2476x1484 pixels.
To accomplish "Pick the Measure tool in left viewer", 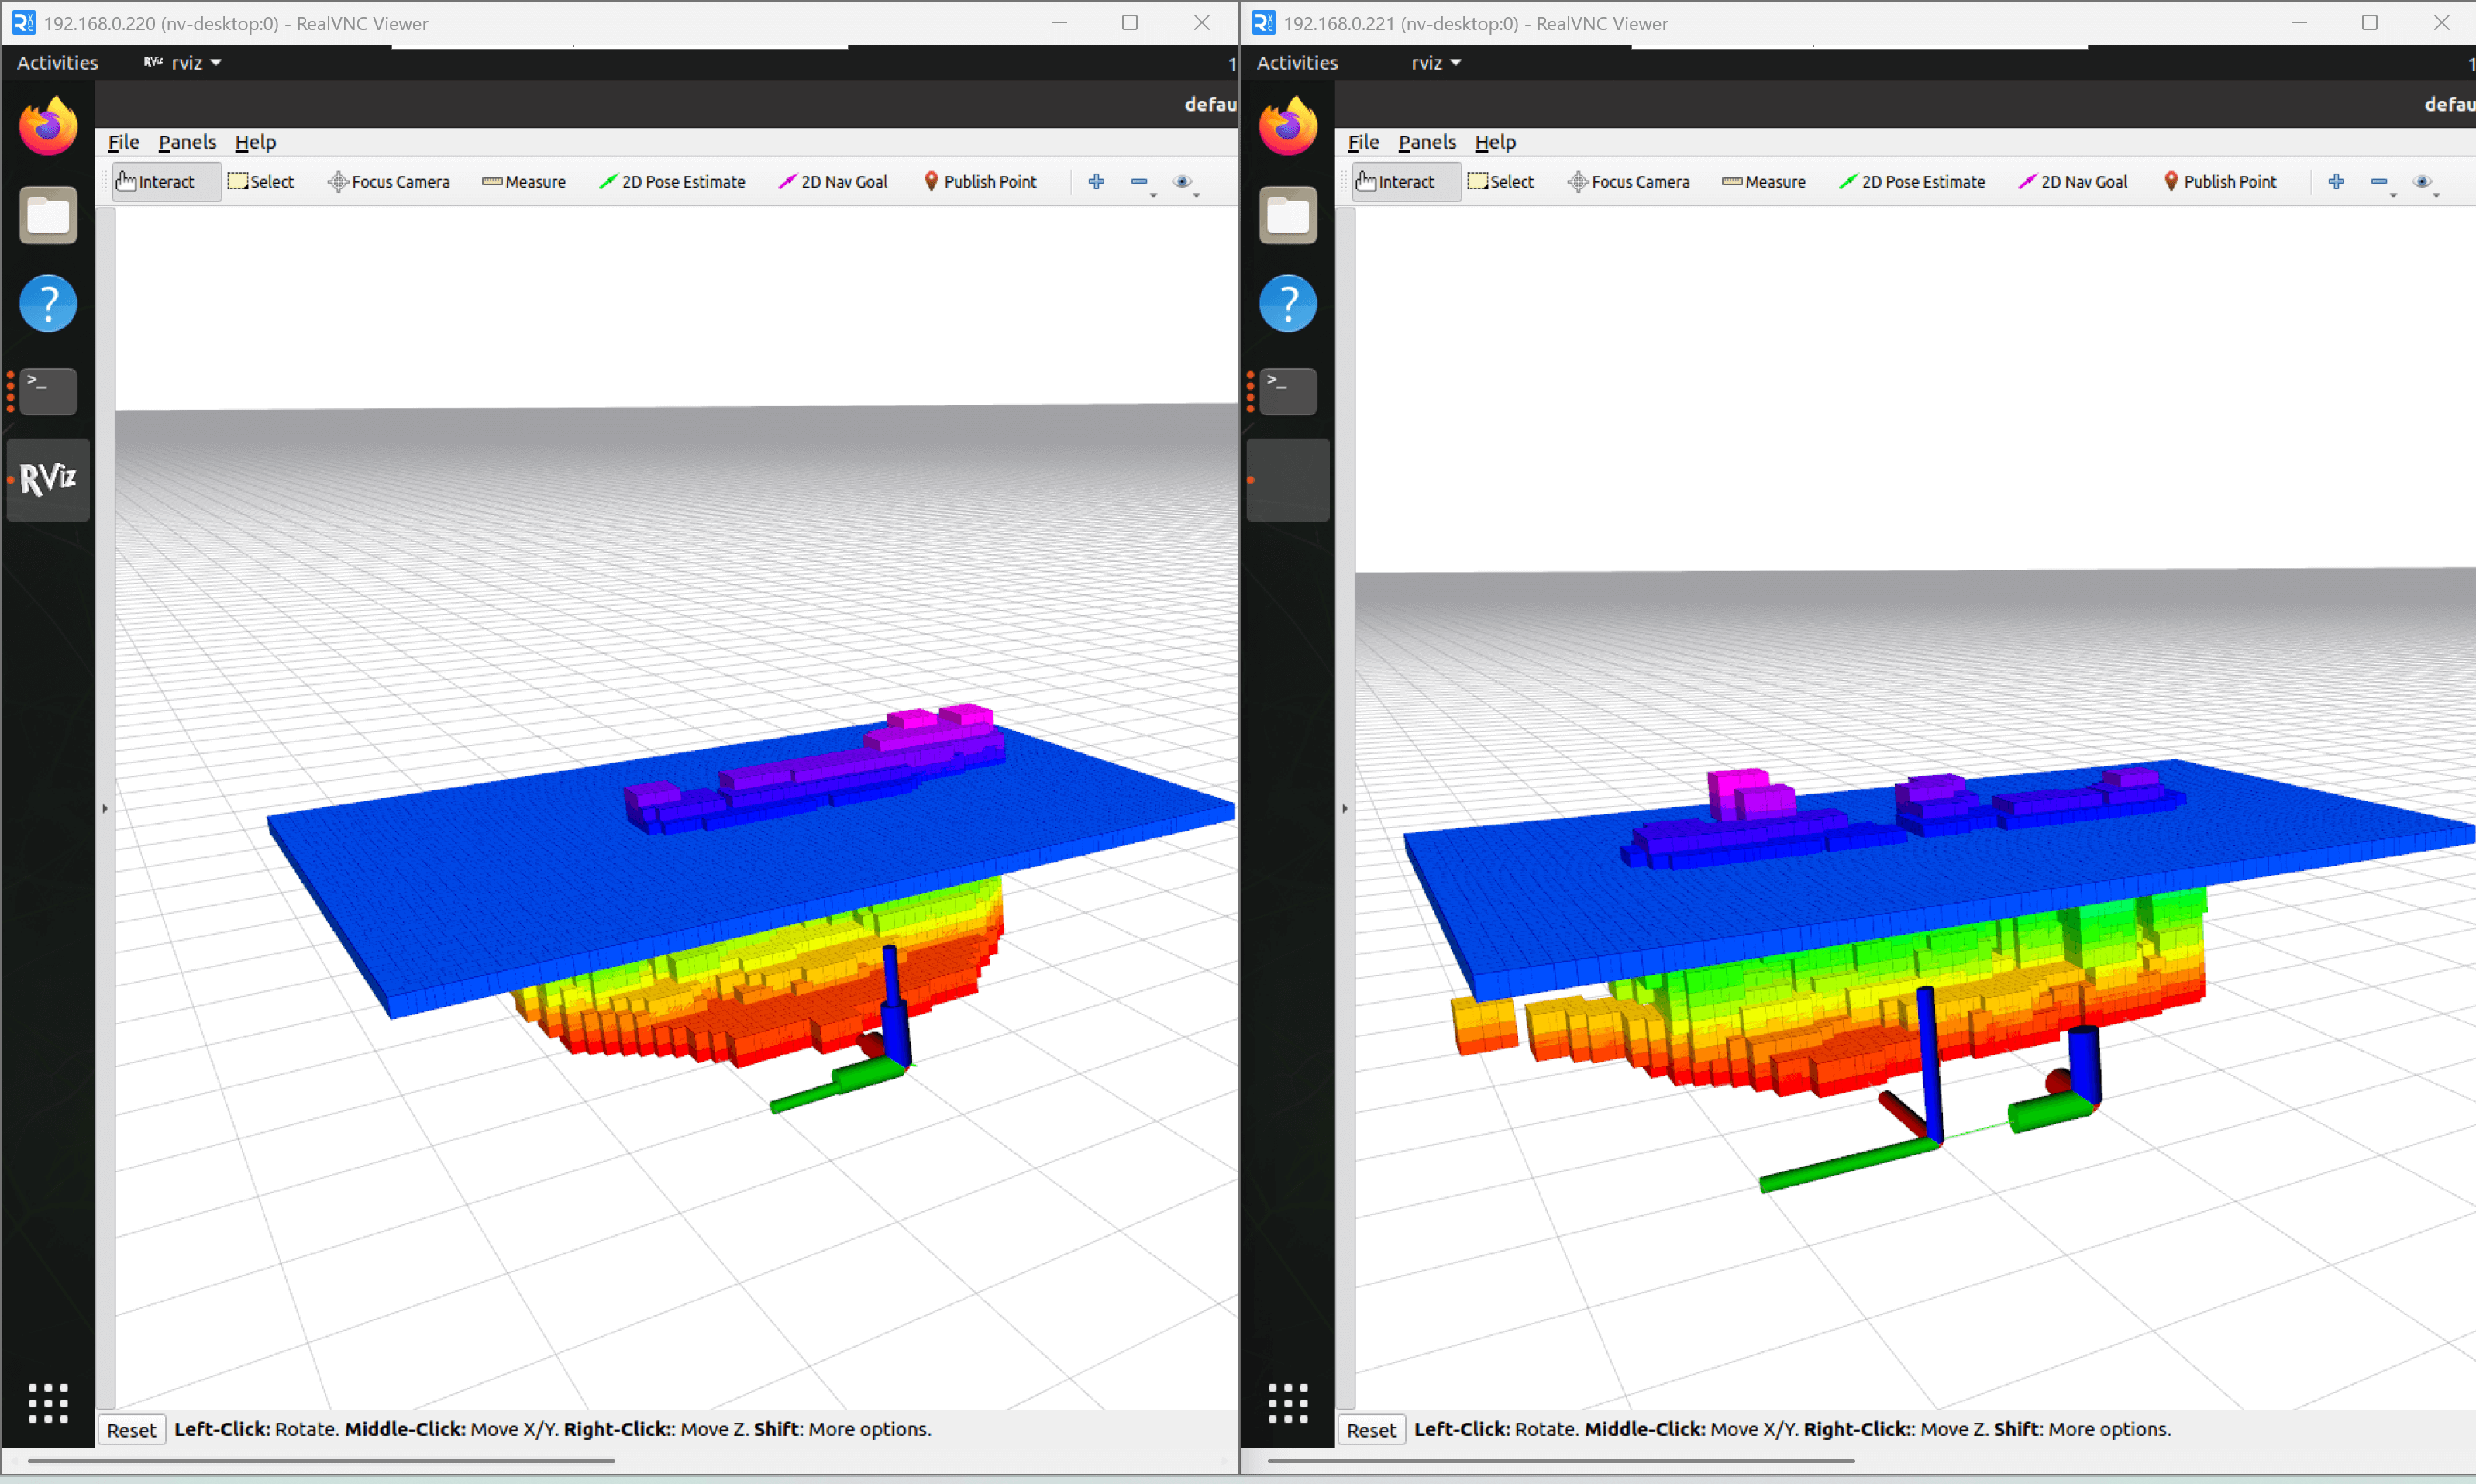I will [x=524, y=182].
